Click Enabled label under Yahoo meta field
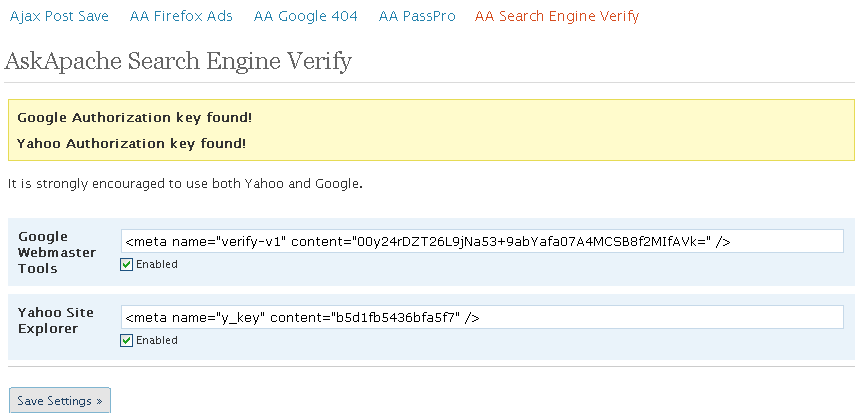859x417 pixels. click(x=157, y=340)
